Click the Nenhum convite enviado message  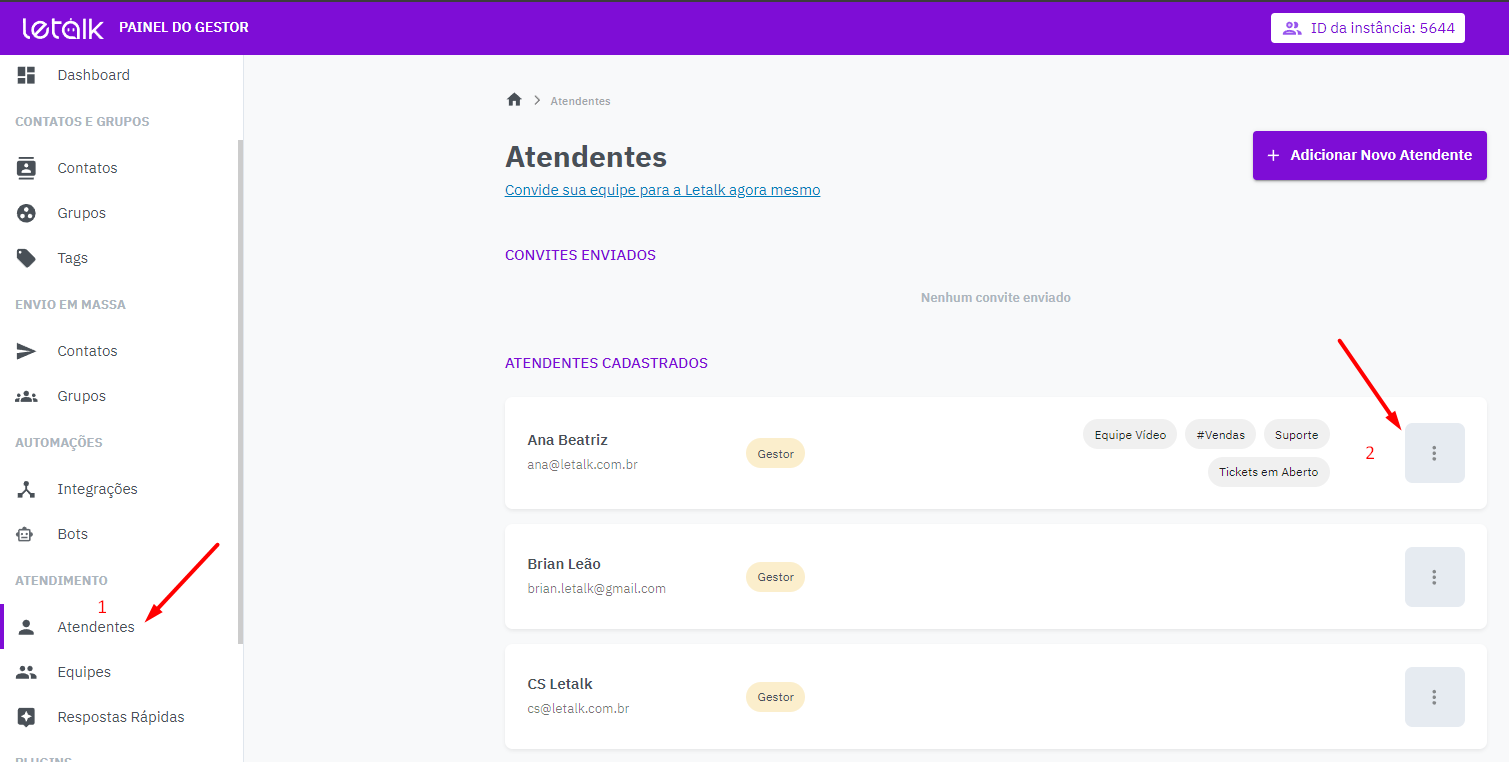pos(996,298)
